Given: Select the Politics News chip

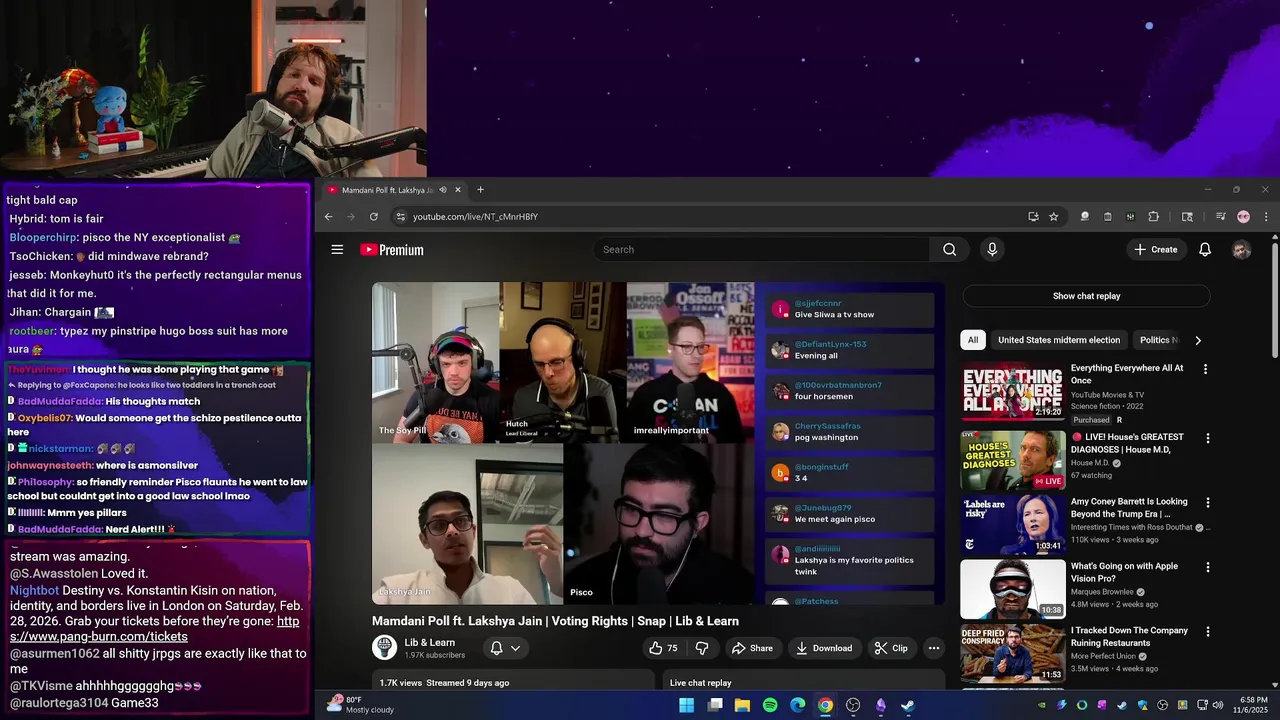Looking at the screenshot, I should click(x=1158, y=340).
